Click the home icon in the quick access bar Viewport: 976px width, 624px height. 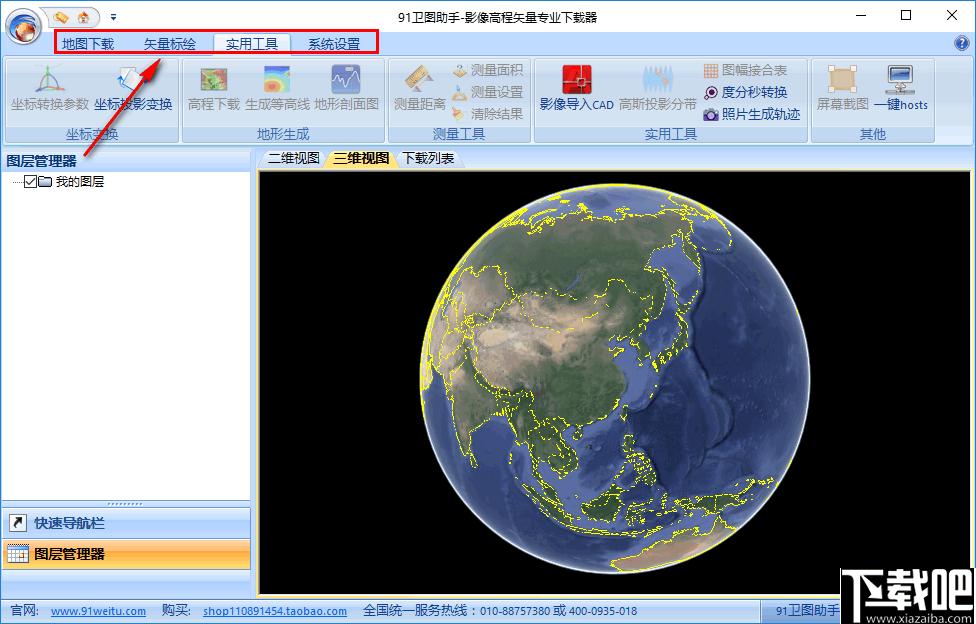point(84,17)
